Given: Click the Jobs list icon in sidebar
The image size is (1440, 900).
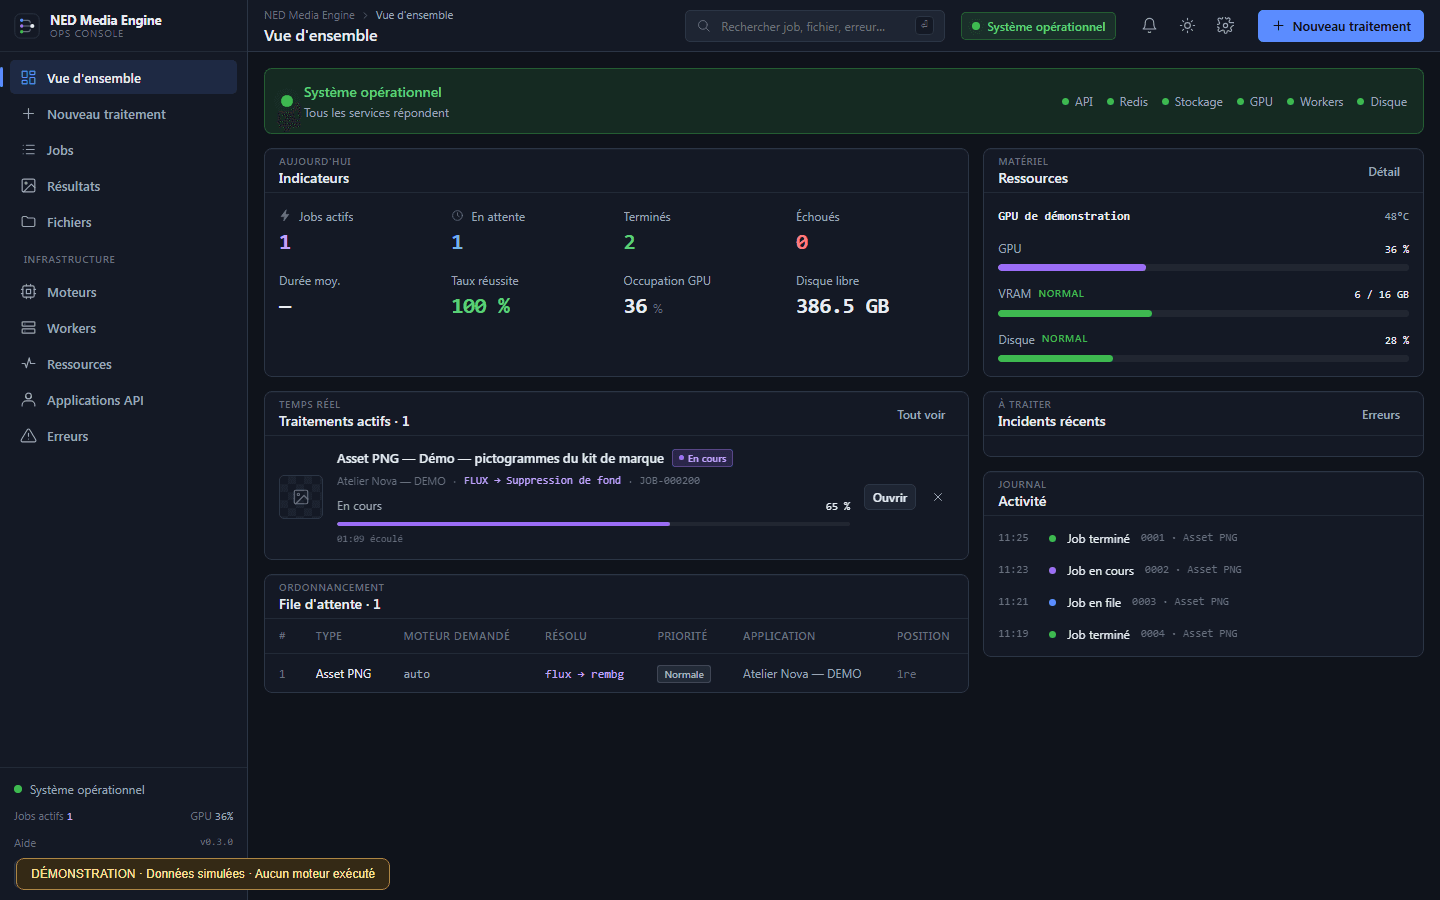Looking at the screenshot, I should 29,150.
